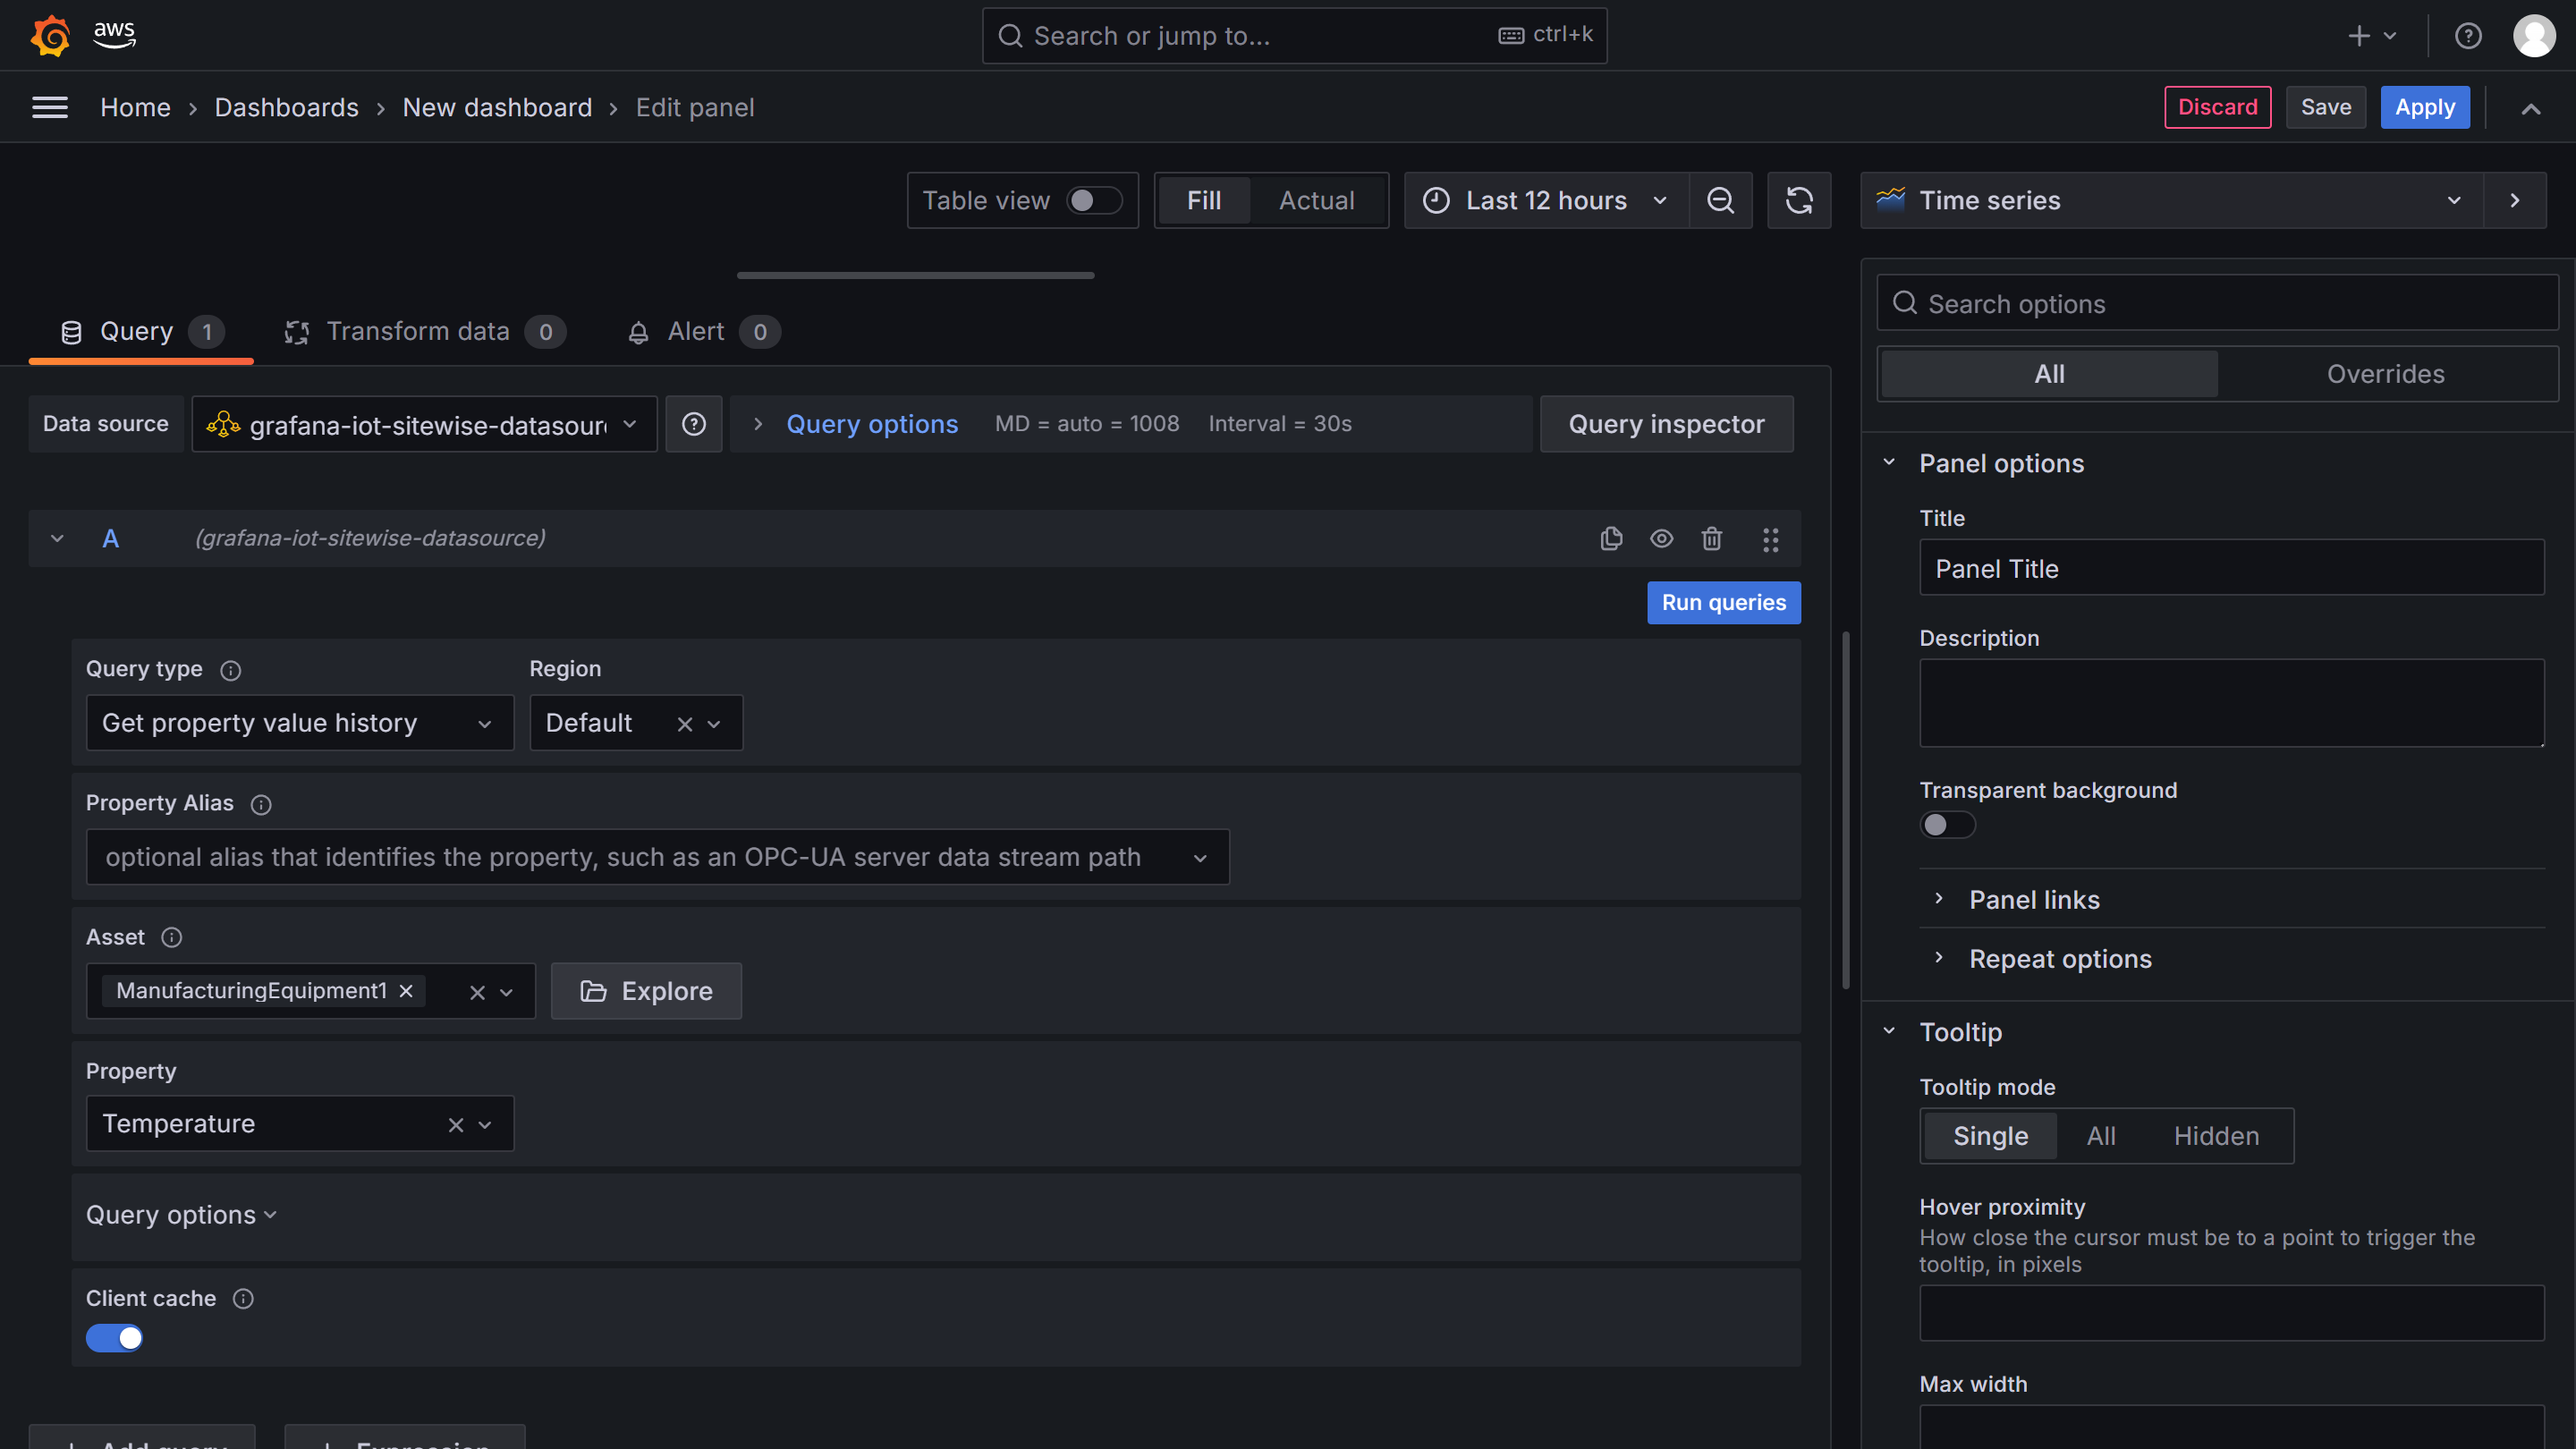The height and width of the screenshot is (1449, 2576).
Task: Switch to Transform data tab
Action: (425, 332)
